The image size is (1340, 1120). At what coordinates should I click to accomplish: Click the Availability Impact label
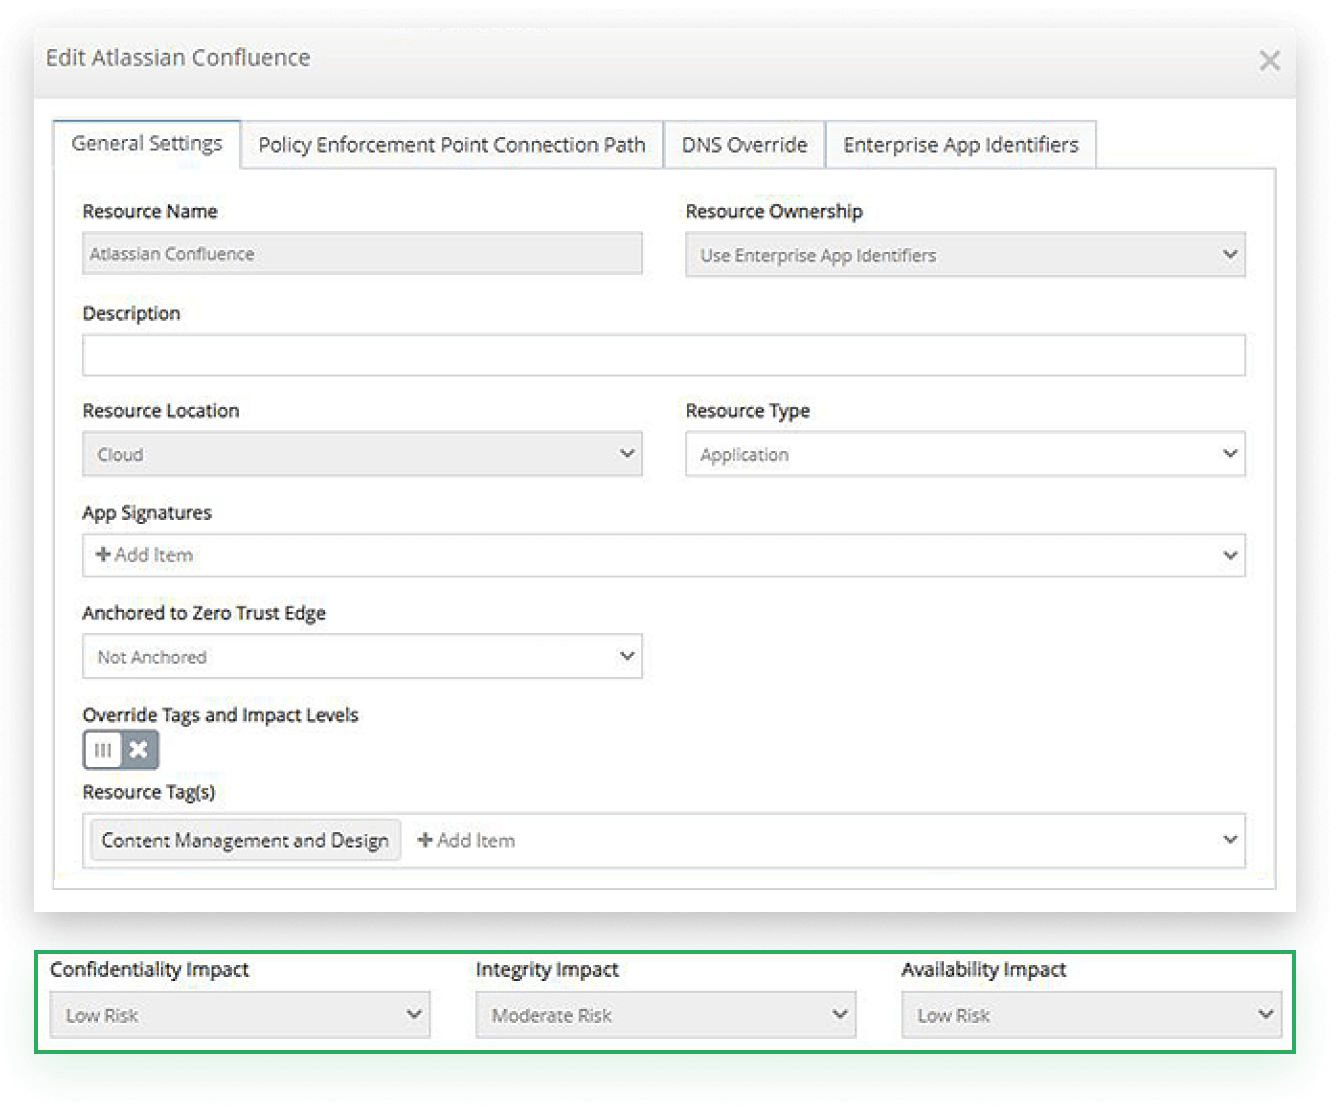[984, 970]
